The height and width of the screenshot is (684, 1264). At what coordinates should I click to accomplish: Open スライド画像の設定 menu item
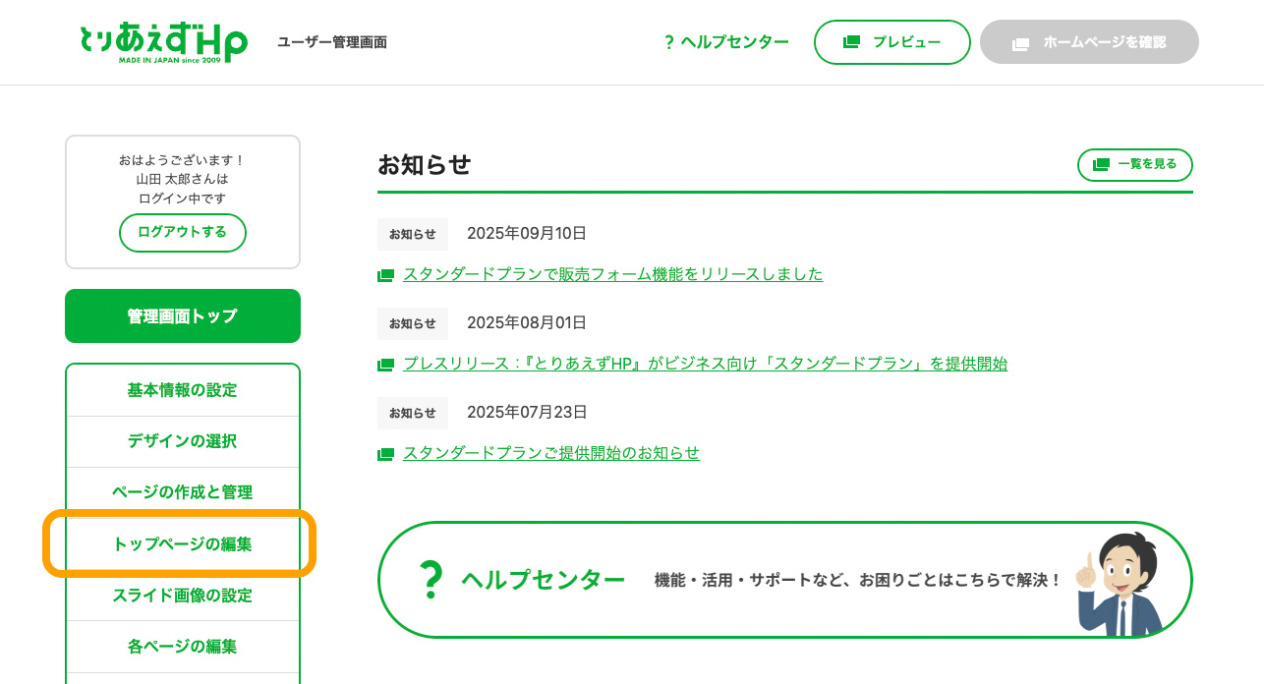pos(182,595)
